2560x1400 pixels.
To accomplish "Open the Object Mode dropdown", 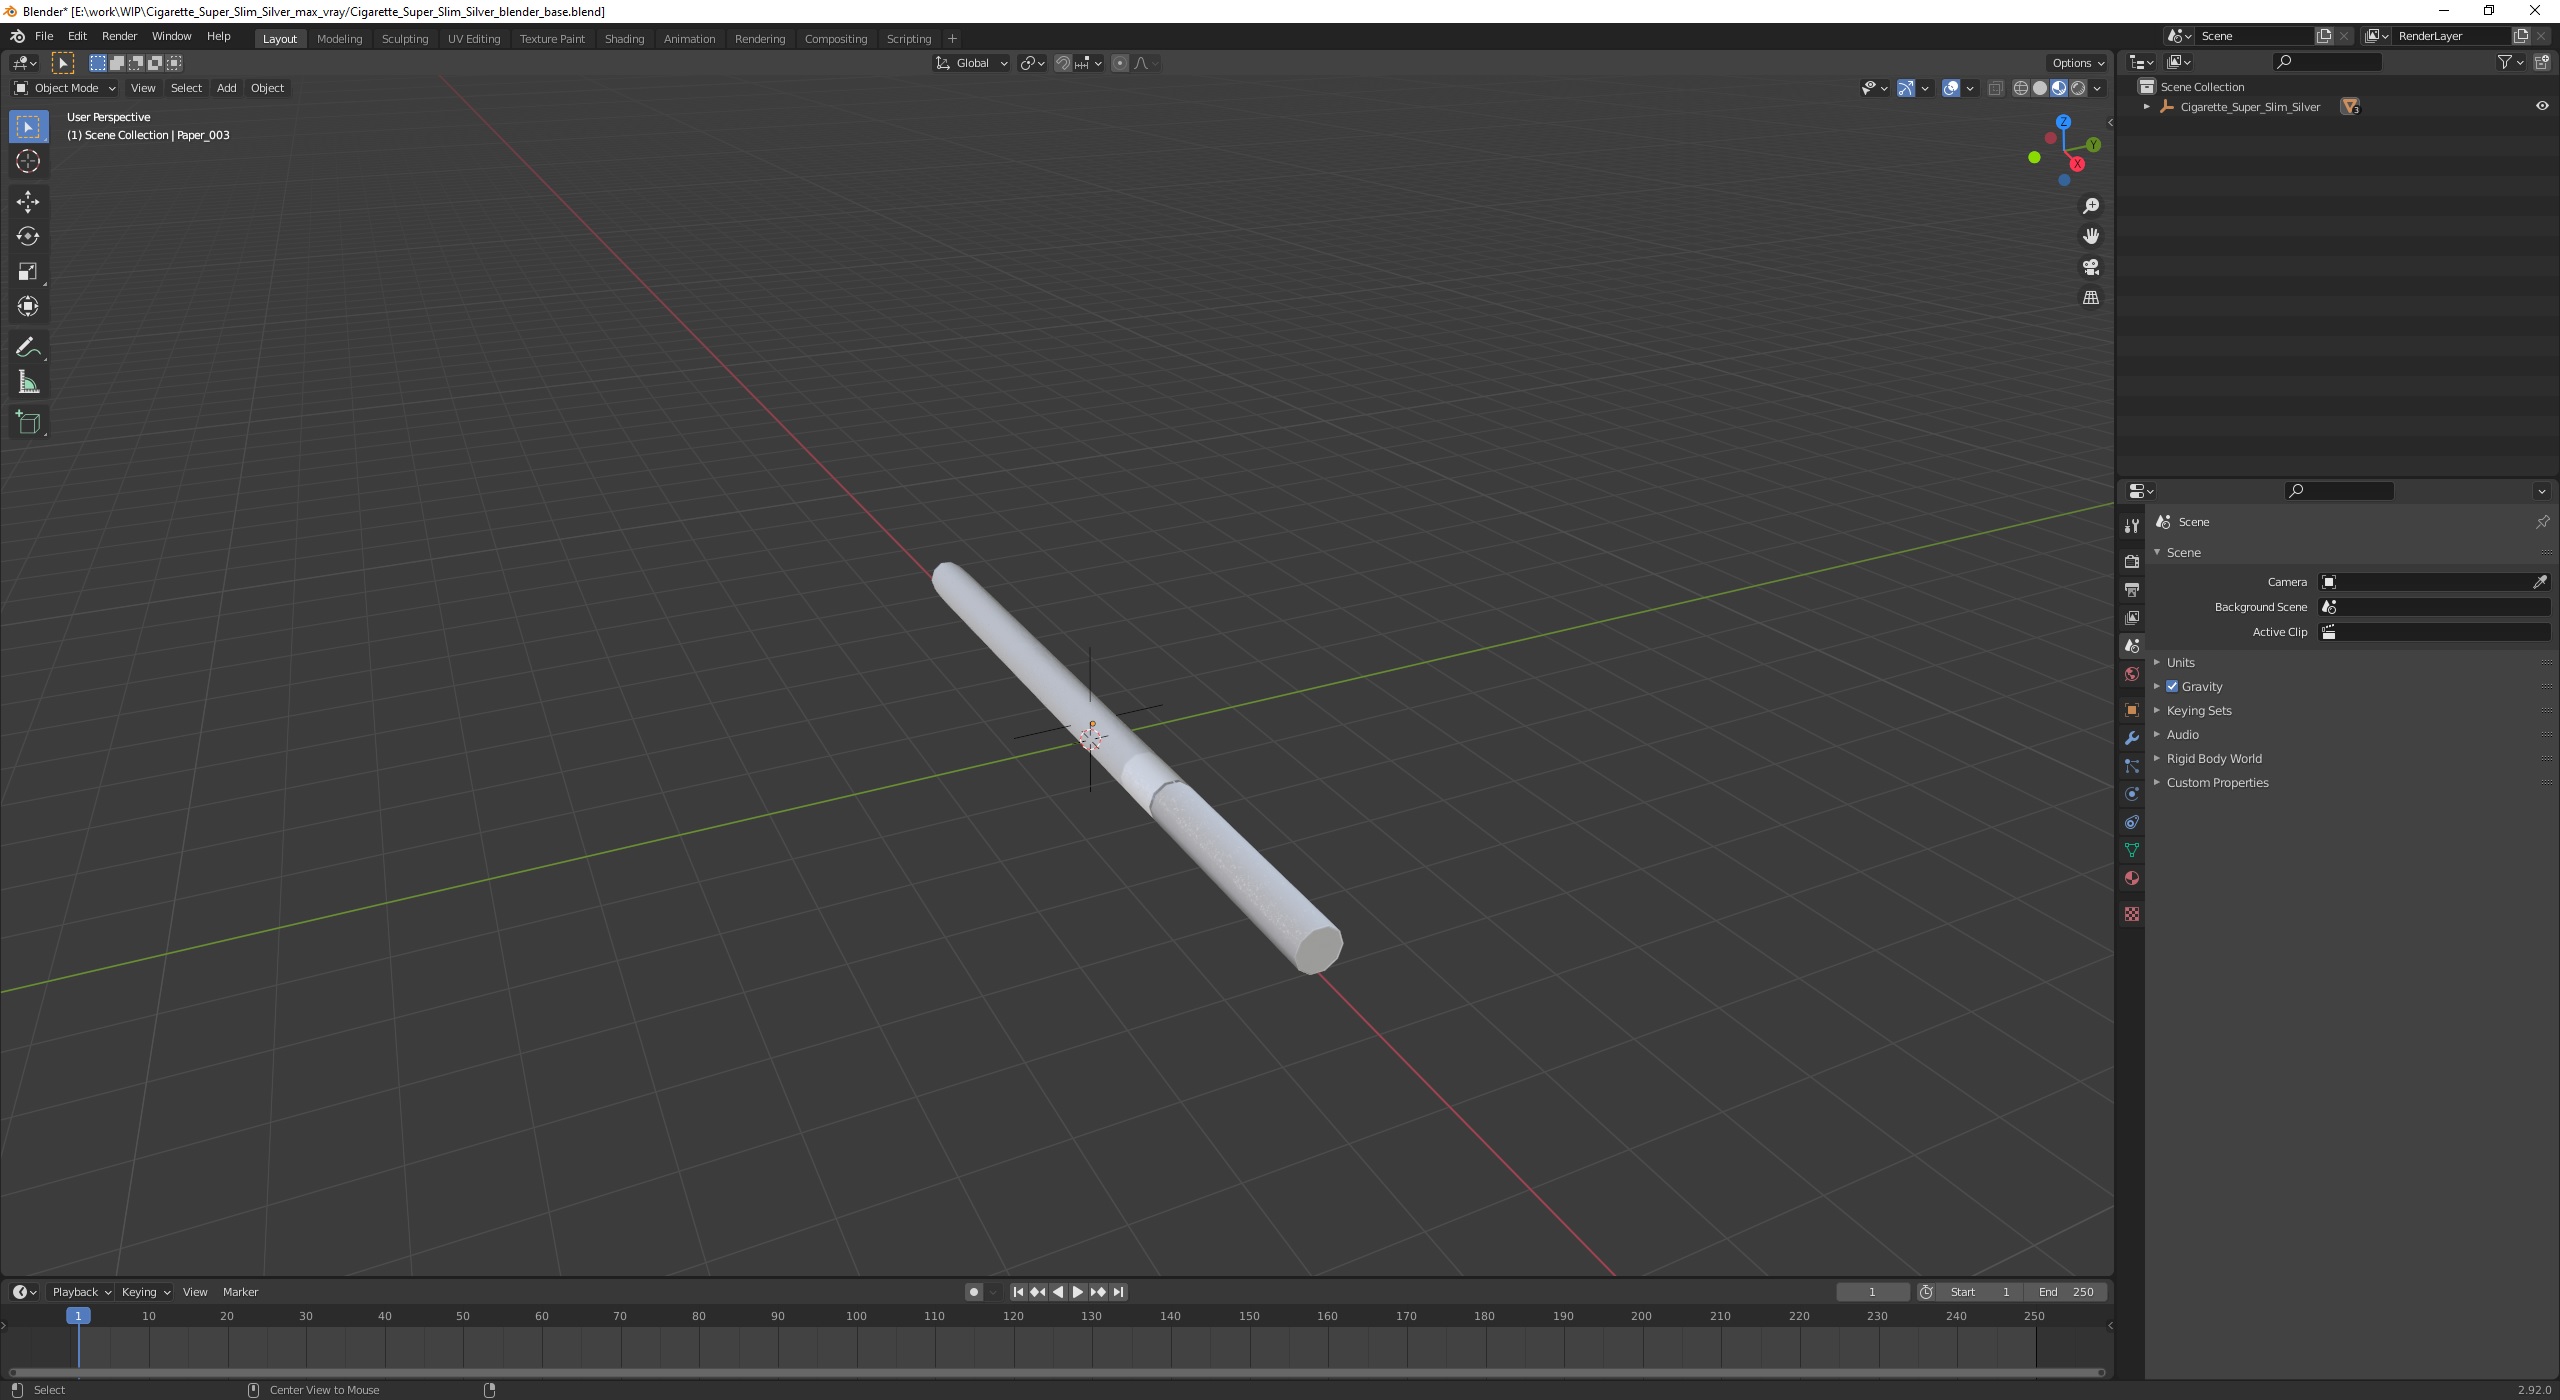I will click(65, 88).
